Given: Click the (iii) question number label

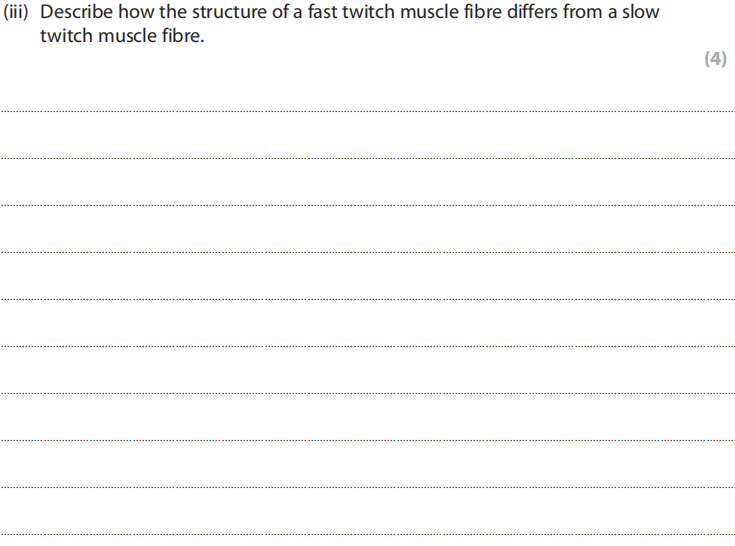Looking at the screenshot, I should pos(18,14).
